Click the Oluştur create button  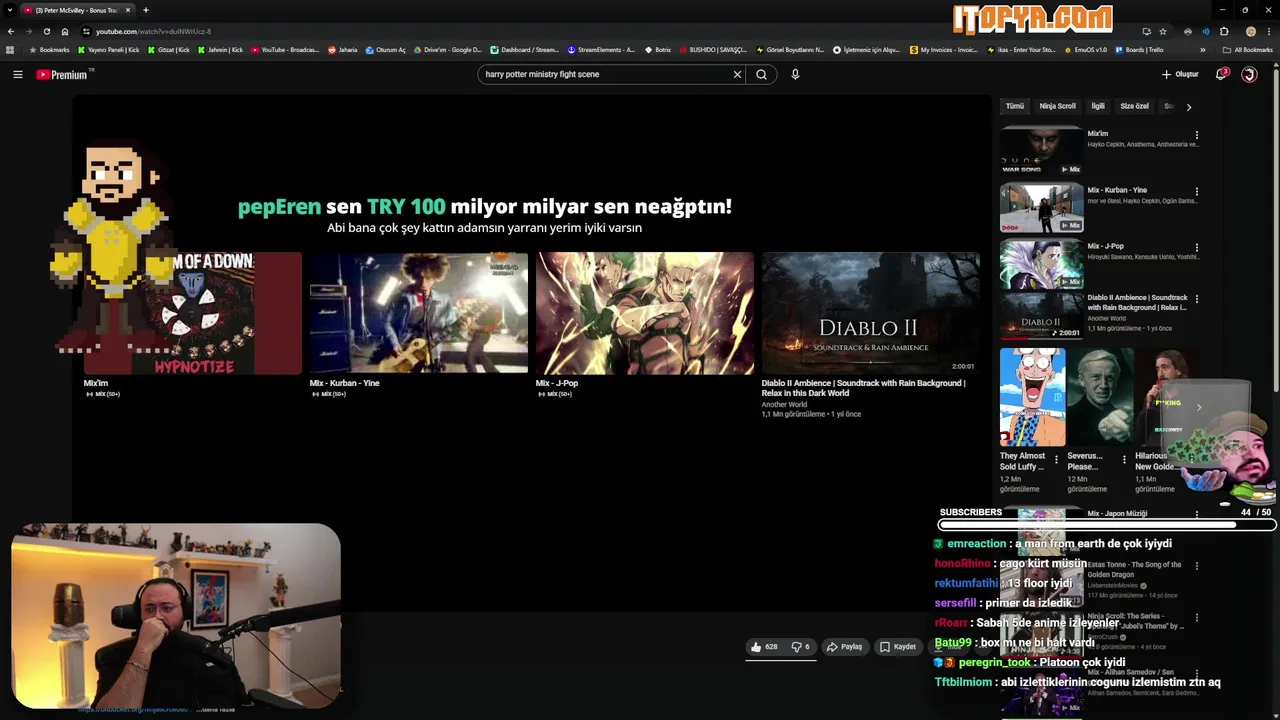tap(1180, 74)
